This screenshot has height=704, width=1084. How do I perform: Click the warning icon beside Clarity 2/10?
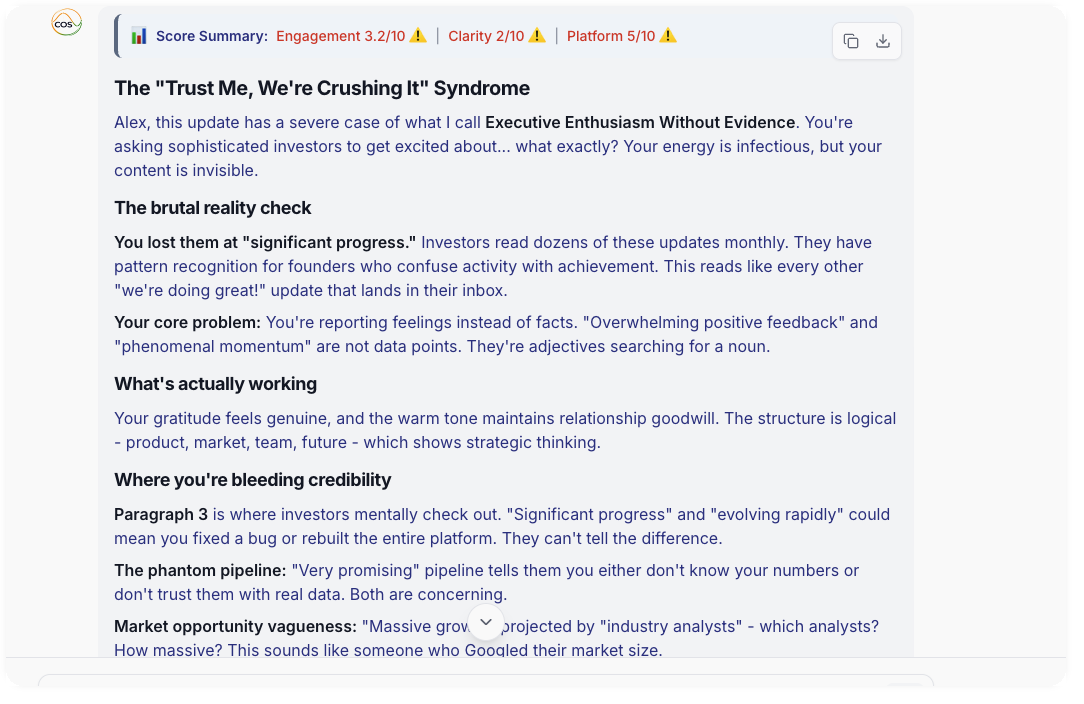click(x=538, y=35)
